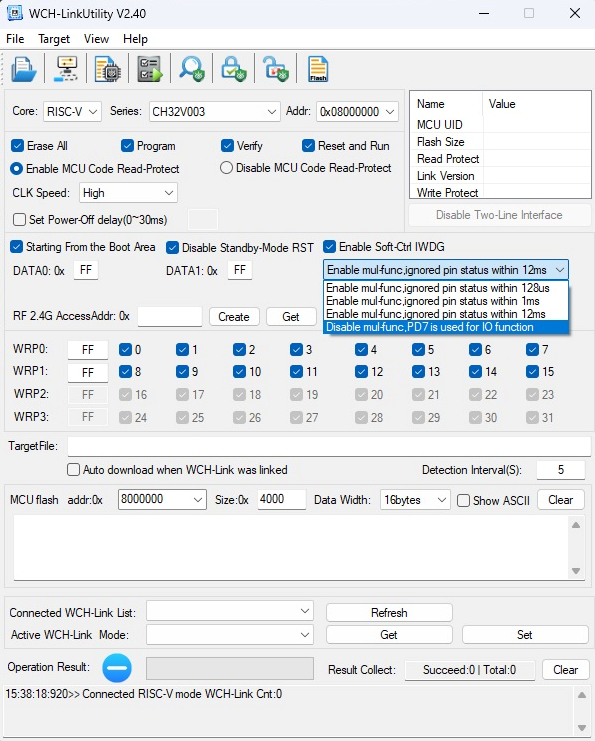Open the Core RISC-V dropdown

(72, 112)
